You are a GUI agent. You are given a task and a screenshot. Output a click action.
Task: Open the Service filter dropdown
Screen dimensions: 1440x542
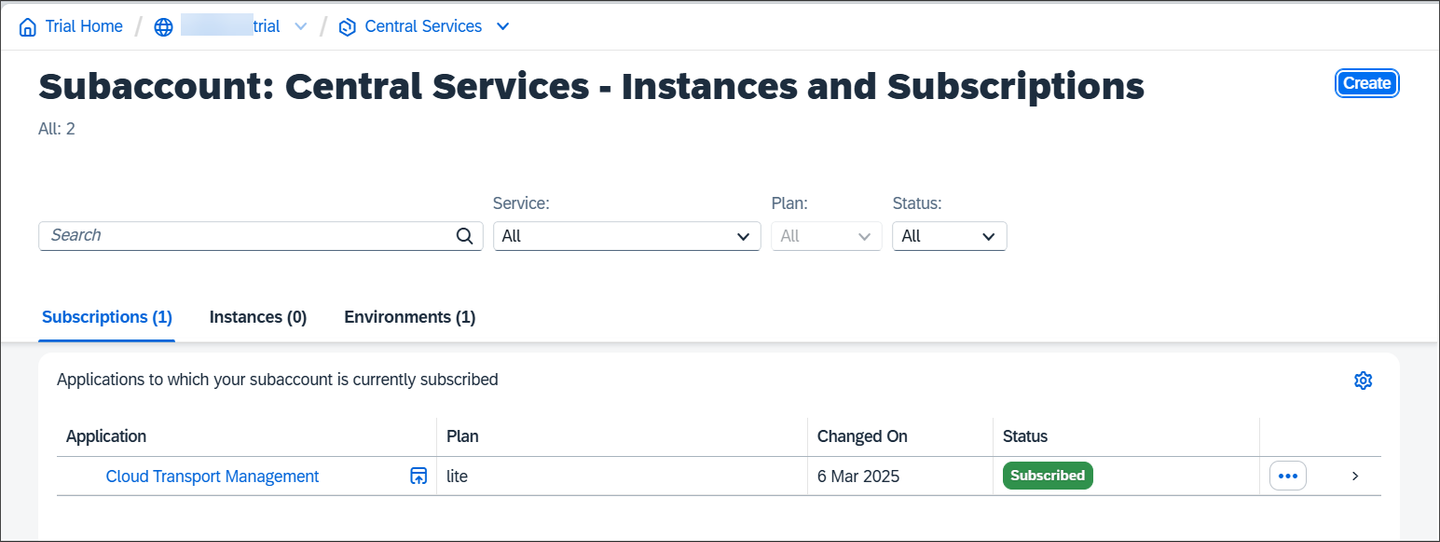[x=627, y=236]
